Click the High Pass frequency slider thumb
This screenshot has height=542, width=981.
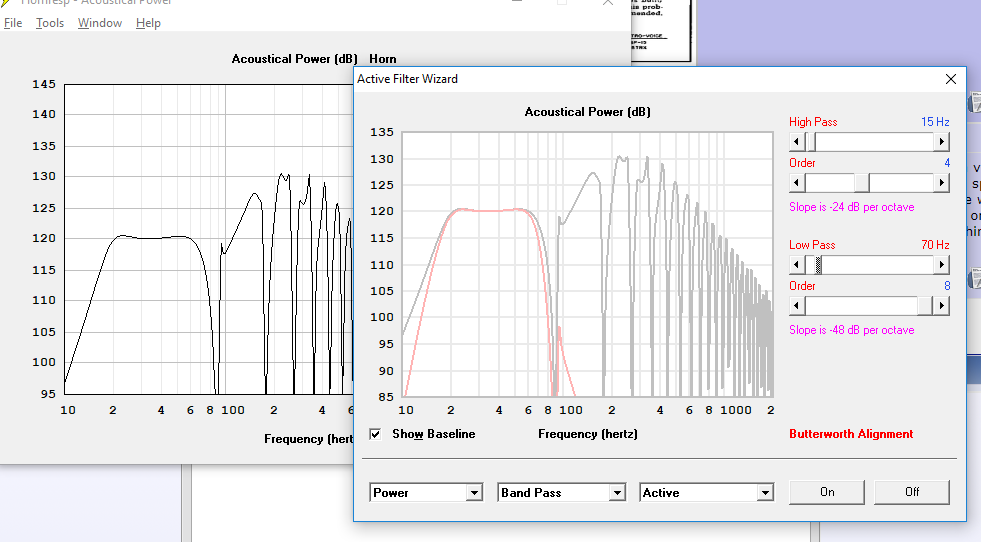[811, 142]
